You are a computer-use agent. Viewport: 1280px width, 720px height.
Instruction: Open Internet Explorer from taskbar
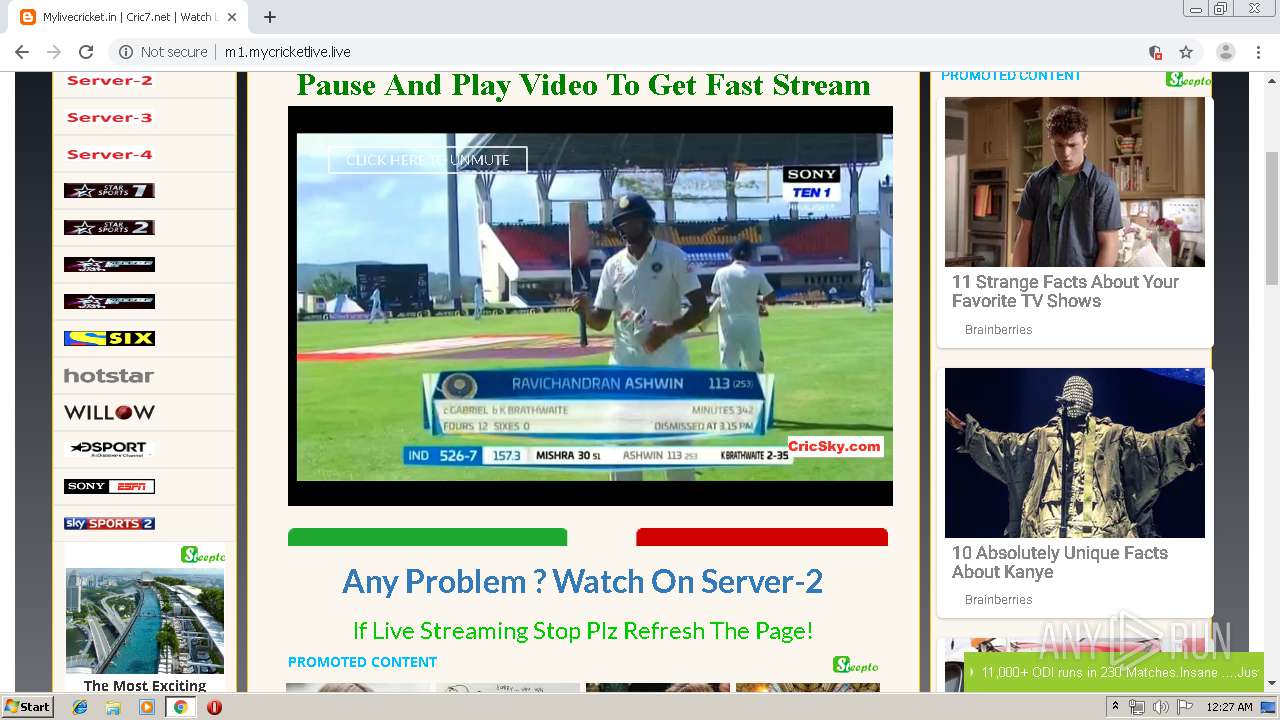click(81, 707)
